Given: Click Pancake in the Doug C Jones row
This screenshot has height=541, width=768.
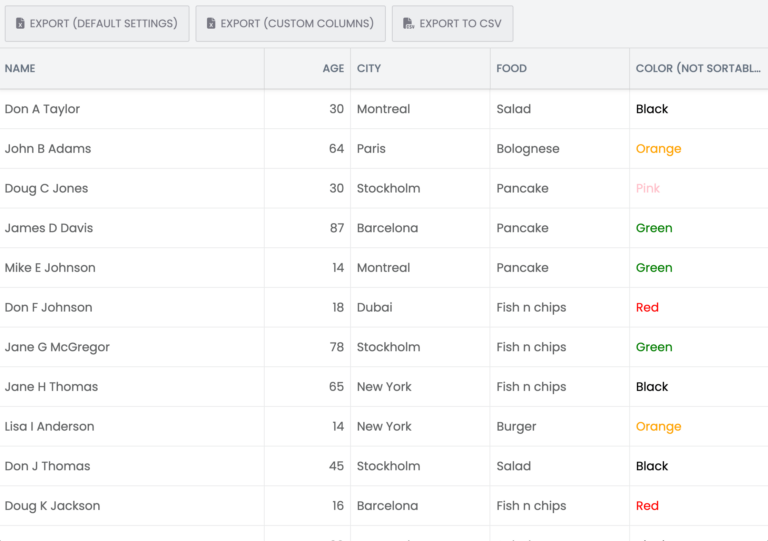Looking at the screenshot, I should click(x=523, y=188).
